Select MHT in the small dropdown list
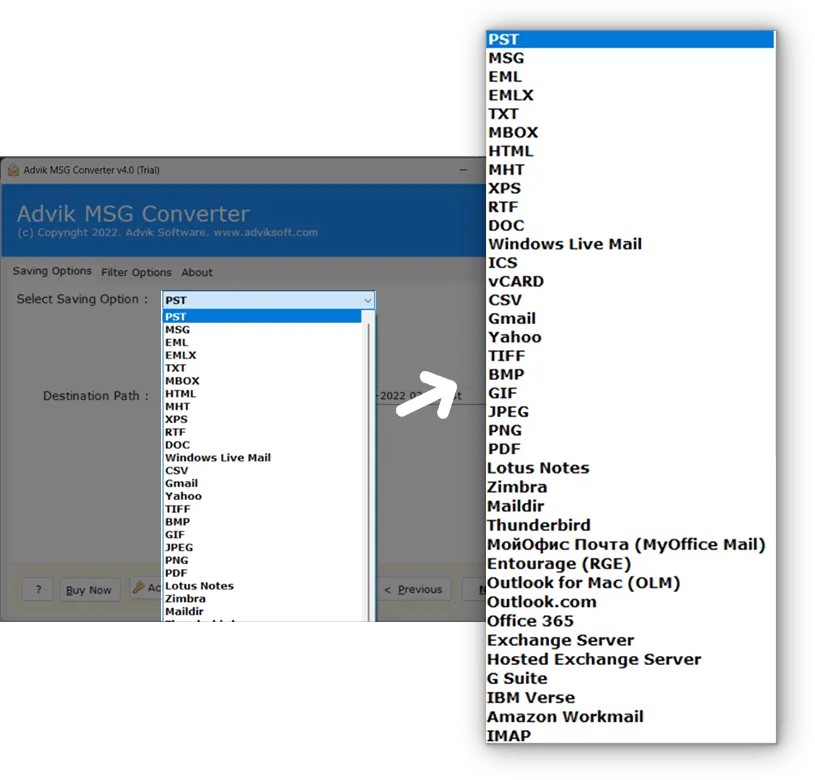 tap(177, 406)
